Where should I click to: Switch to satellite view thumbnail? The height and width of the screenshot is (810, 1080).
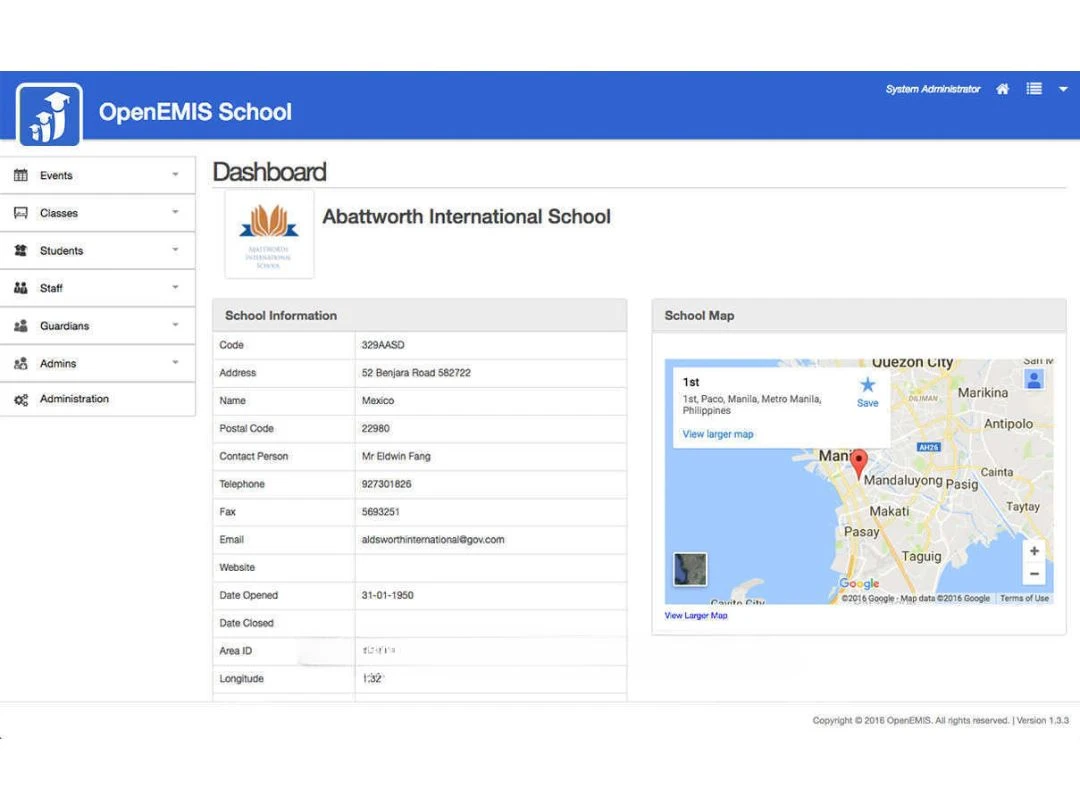pos(690,569)
